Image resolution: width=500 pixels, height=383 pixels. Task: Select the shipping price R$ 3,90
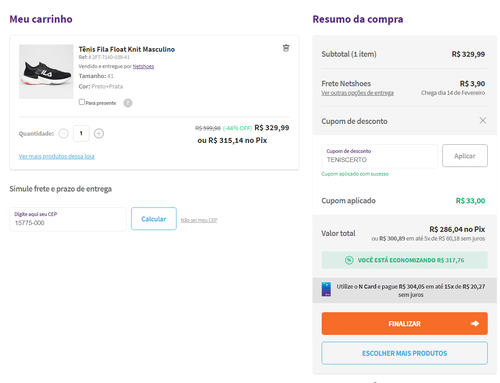click(472, 84)
